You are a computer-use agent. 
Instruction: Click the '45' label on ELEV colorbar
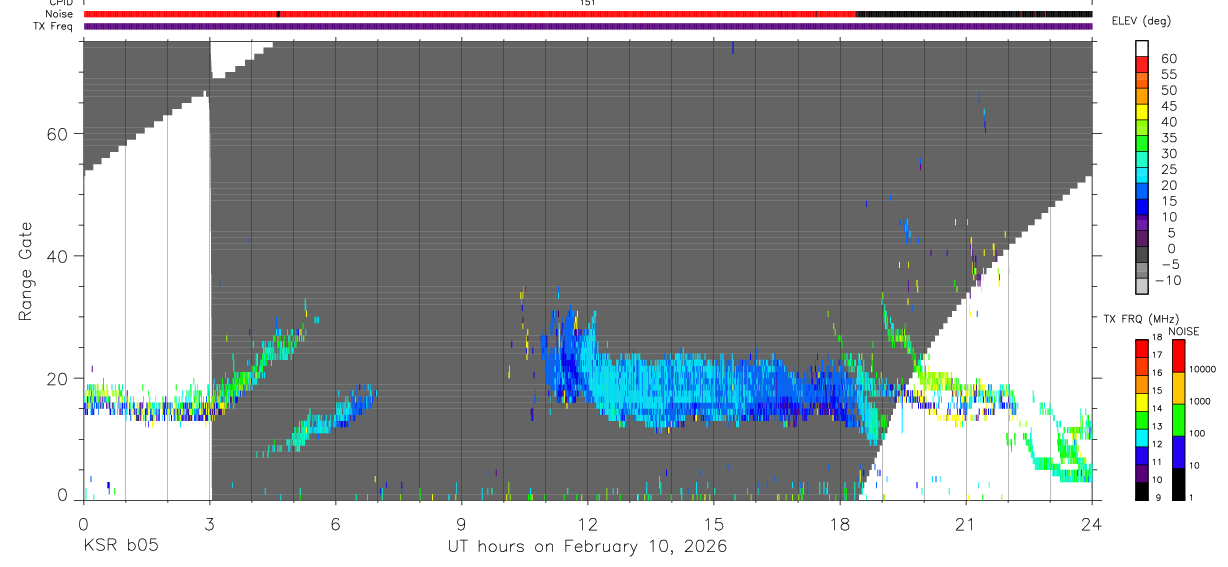click(x=1168, y=105)
